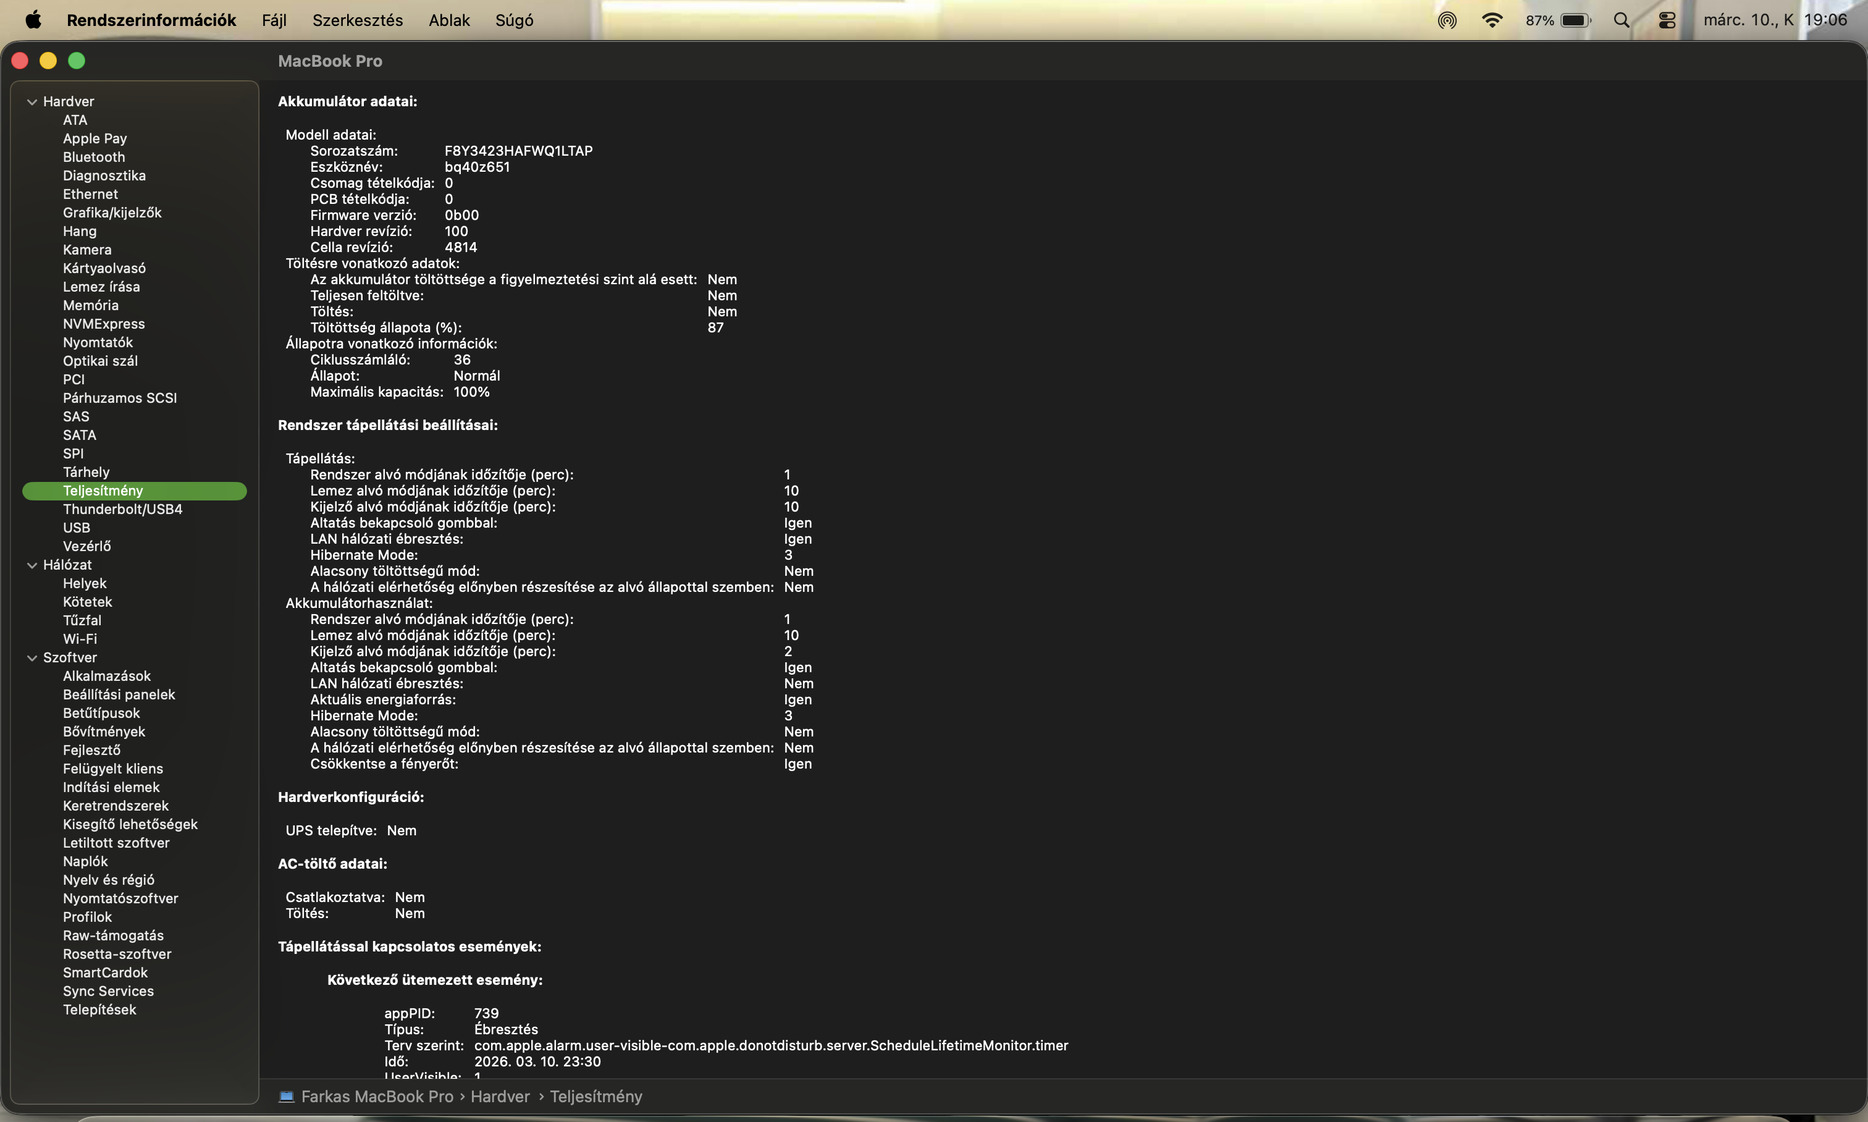Select Bluetooth in the sidebar
This screenshot has height=1122, width=1868.
point(94,157)
